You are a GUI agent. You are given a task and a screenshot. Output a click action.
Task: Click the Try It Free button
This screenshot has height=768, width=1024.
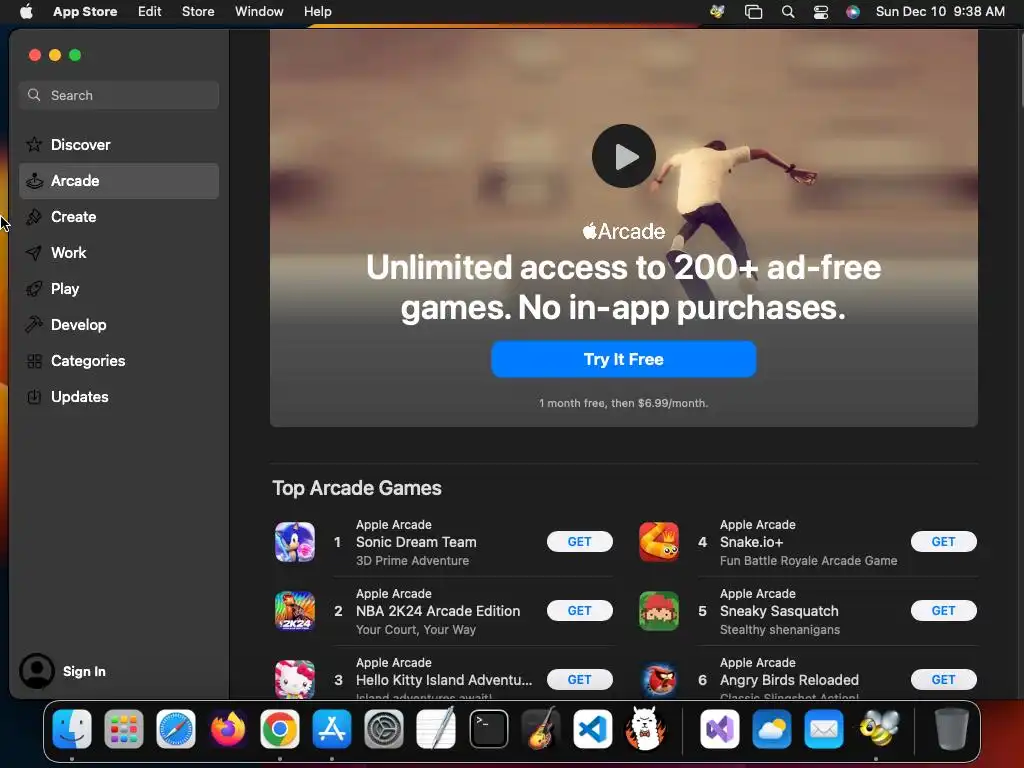[624, 359]
